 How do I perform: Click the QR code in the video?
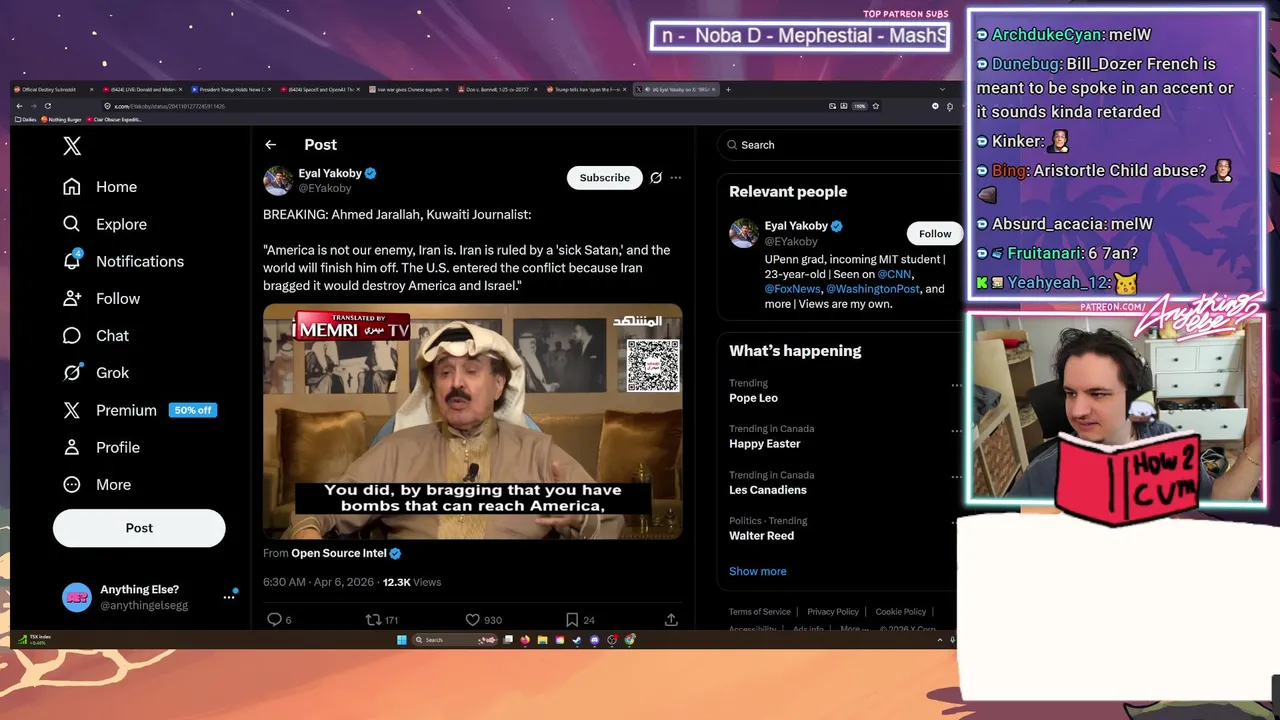[653, 365]
